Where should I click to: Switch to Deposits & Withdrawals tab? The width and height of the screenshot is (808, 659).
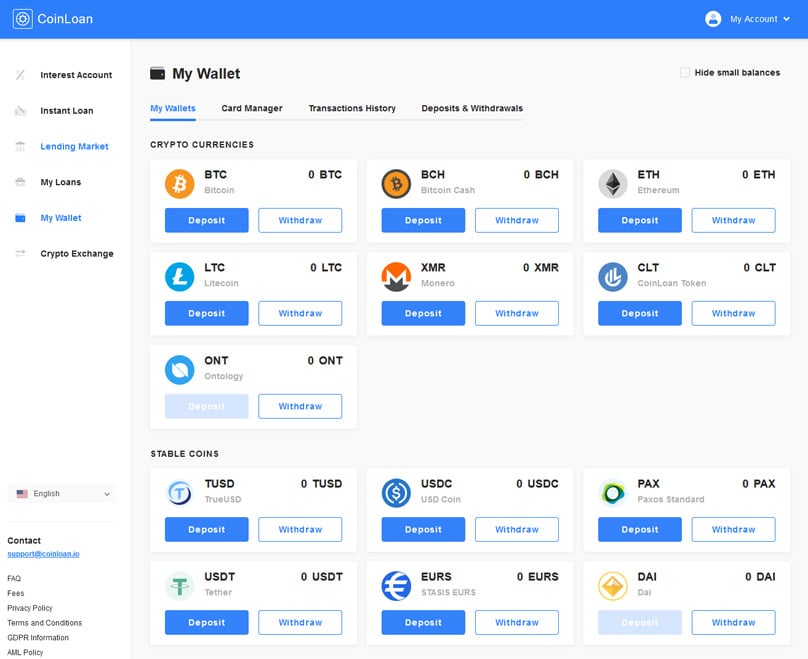pos(472,109)
